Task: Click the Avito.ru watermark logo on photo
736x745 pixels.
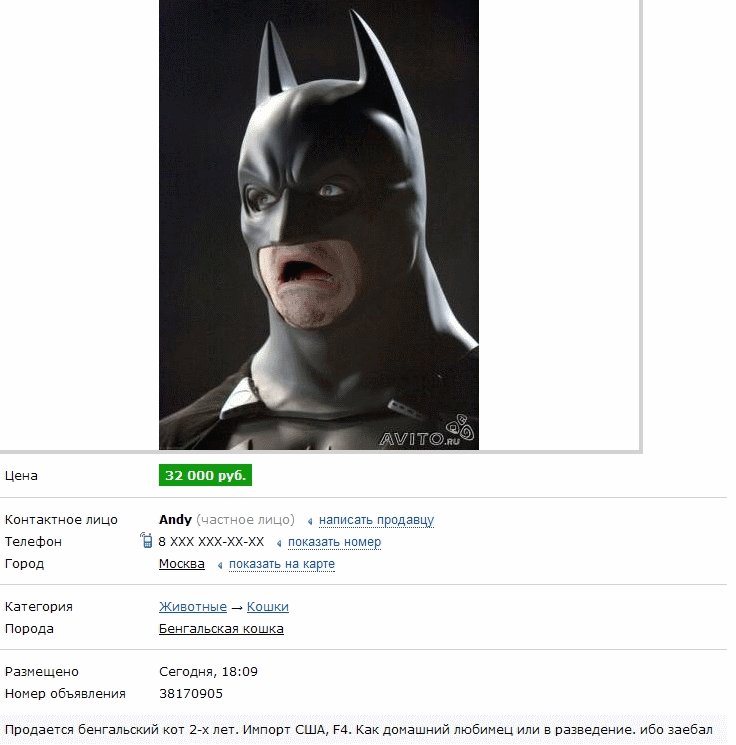Action: [426, 431]
